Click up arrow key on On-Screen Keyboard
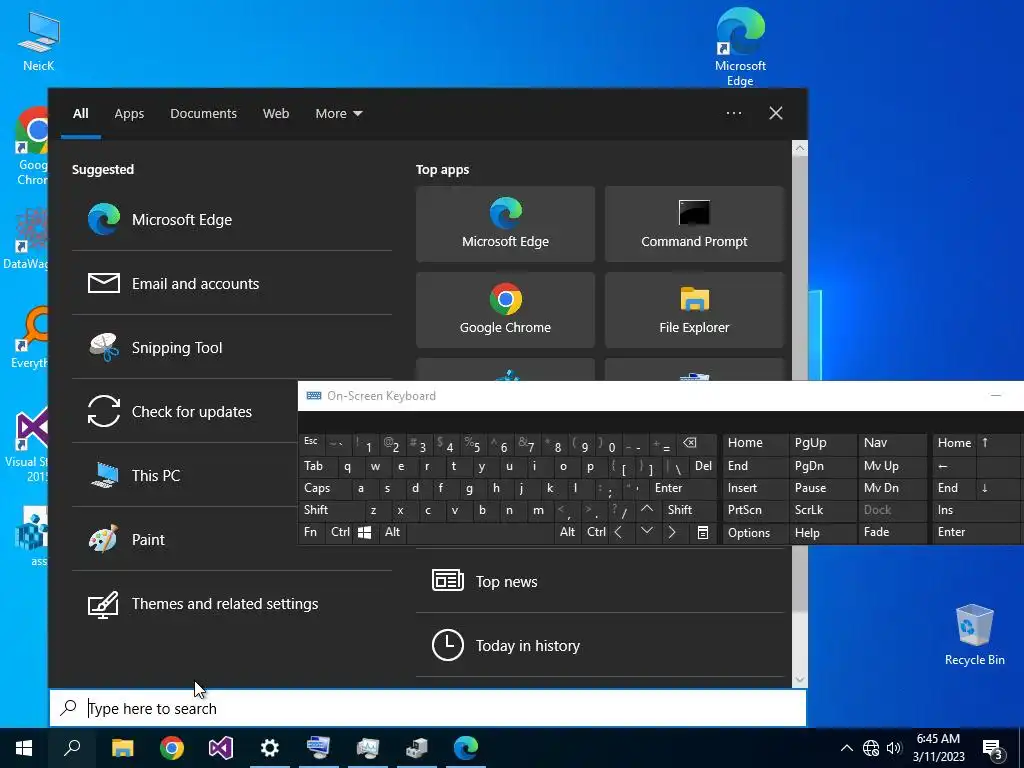The width and height of the screenshot is (1024, 768). pyautogui.click(x=647, y=509)
